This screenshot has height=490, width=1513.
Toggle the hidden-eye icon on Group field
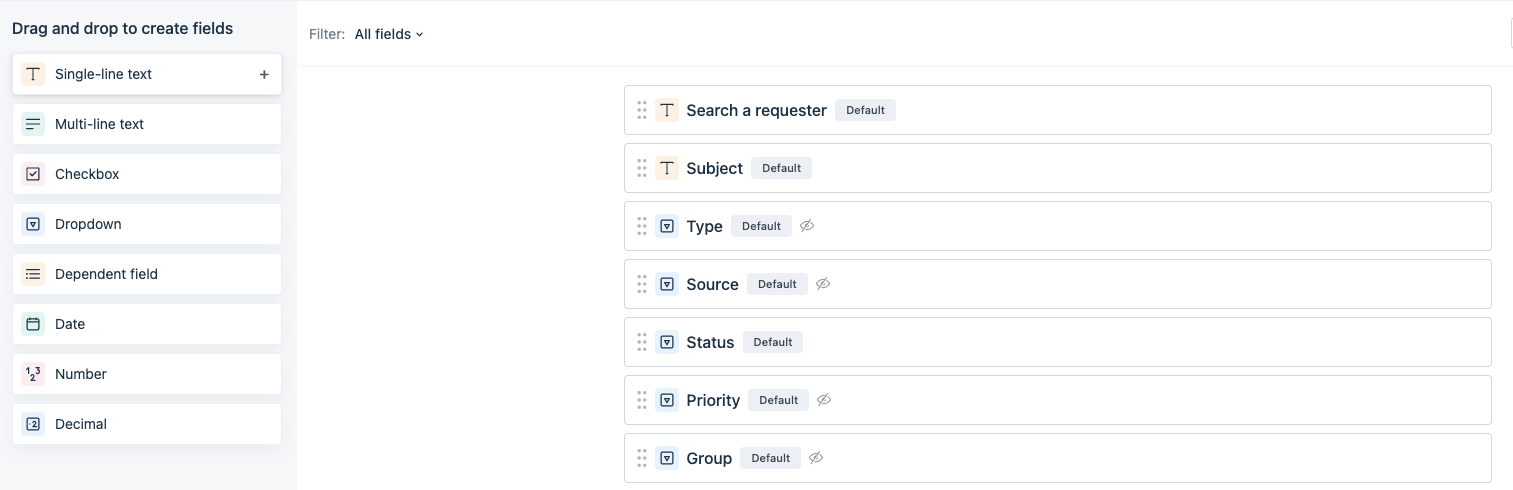[816, 458]
